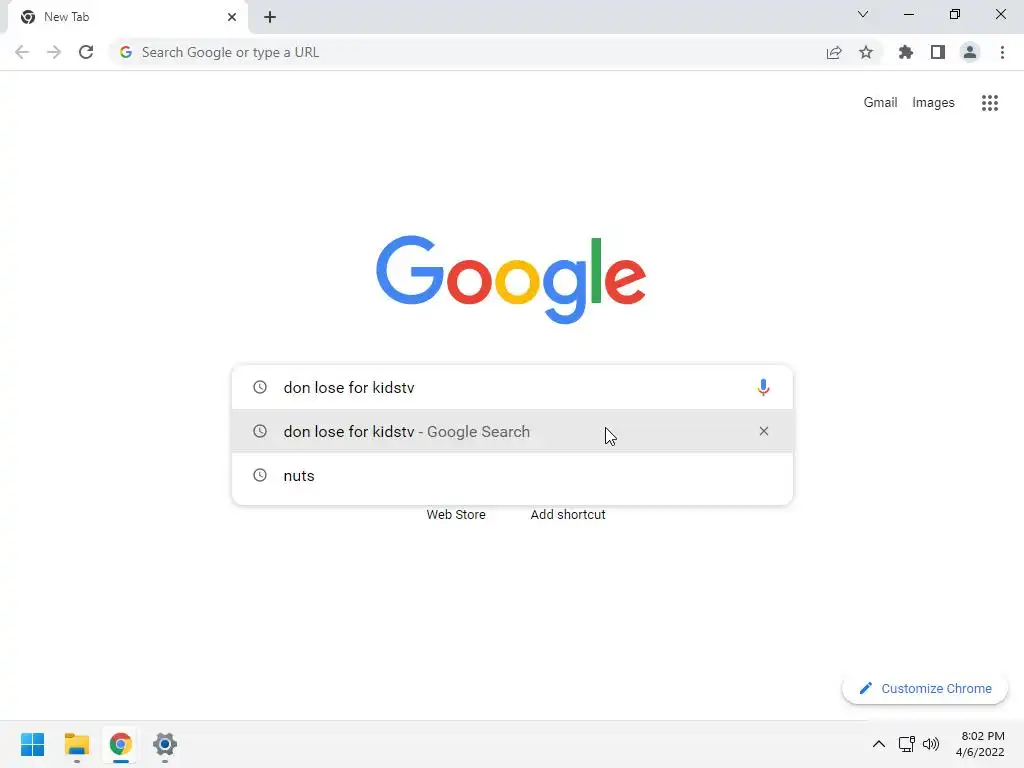
Task: Open the profile avatar icon
Action: pos(970,52)
